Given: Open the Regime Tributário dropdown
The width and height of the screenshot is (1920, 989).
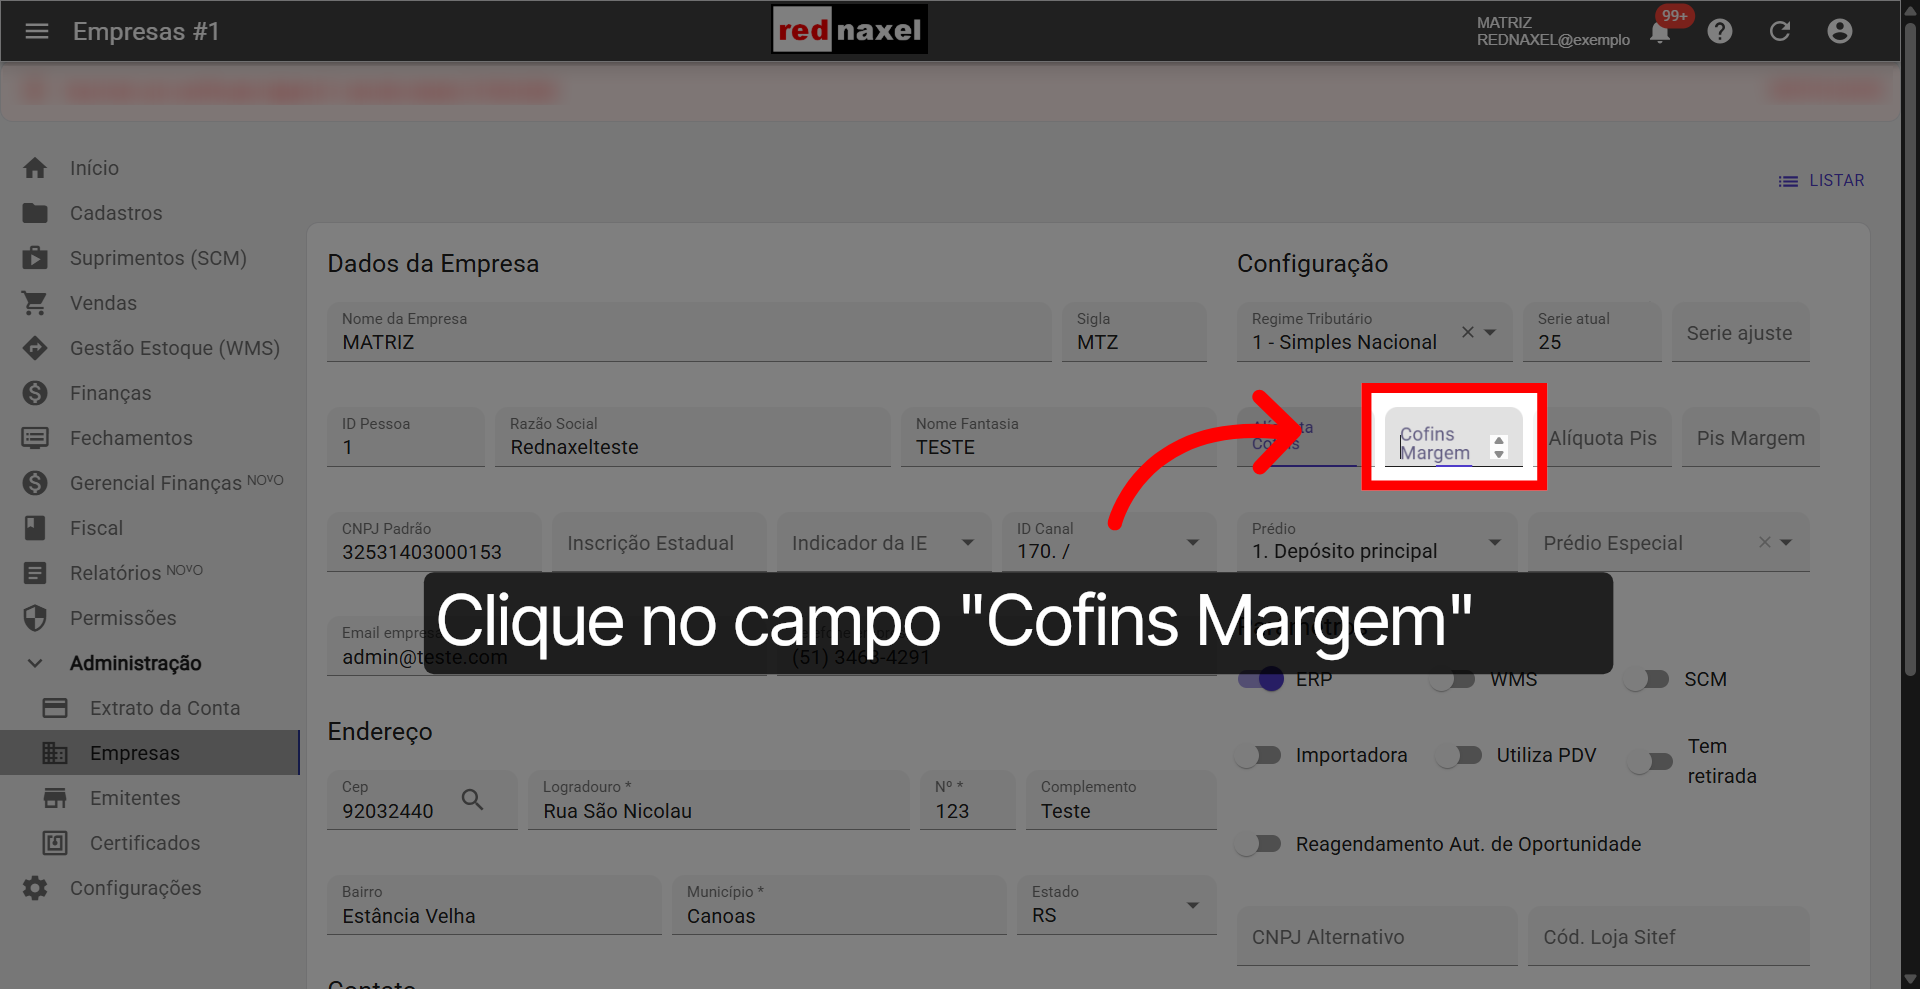Looking at the screenshot, I should [x=1492, y=333].
